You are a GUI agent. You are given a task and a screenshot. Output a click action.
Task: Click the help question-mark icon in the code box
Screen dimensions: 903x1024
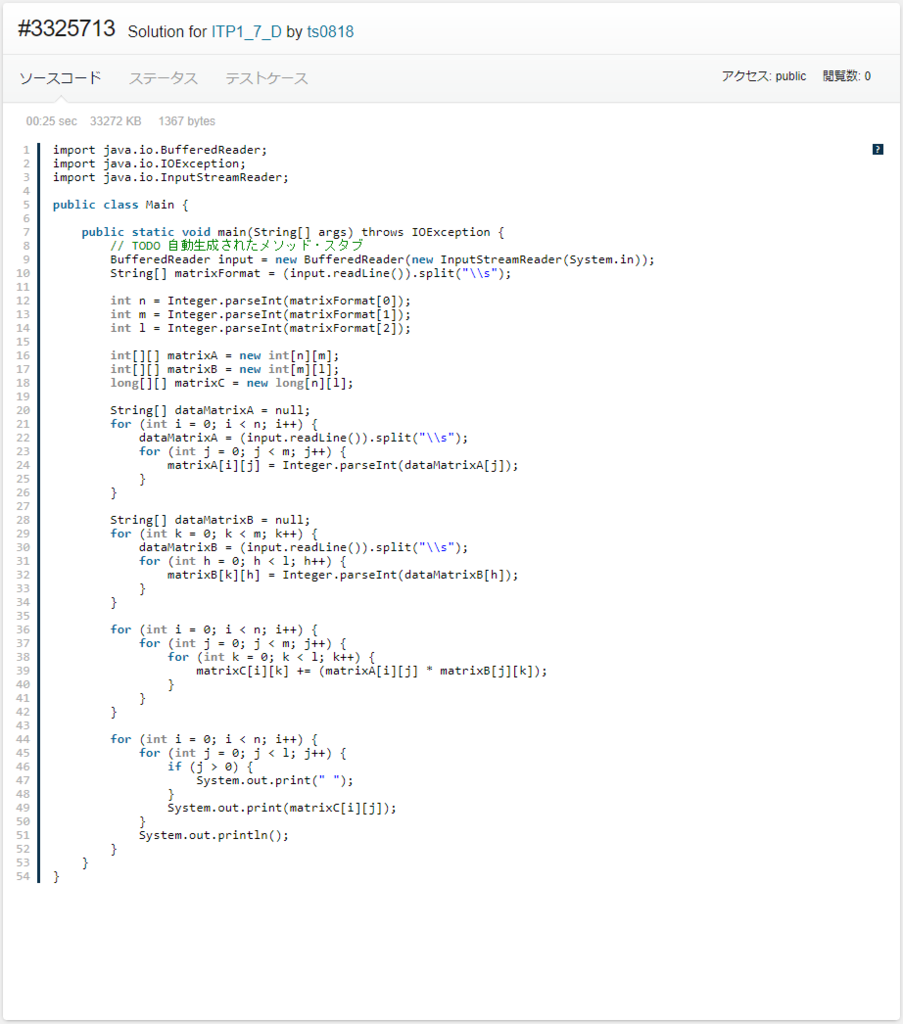[x=878, y=150]
